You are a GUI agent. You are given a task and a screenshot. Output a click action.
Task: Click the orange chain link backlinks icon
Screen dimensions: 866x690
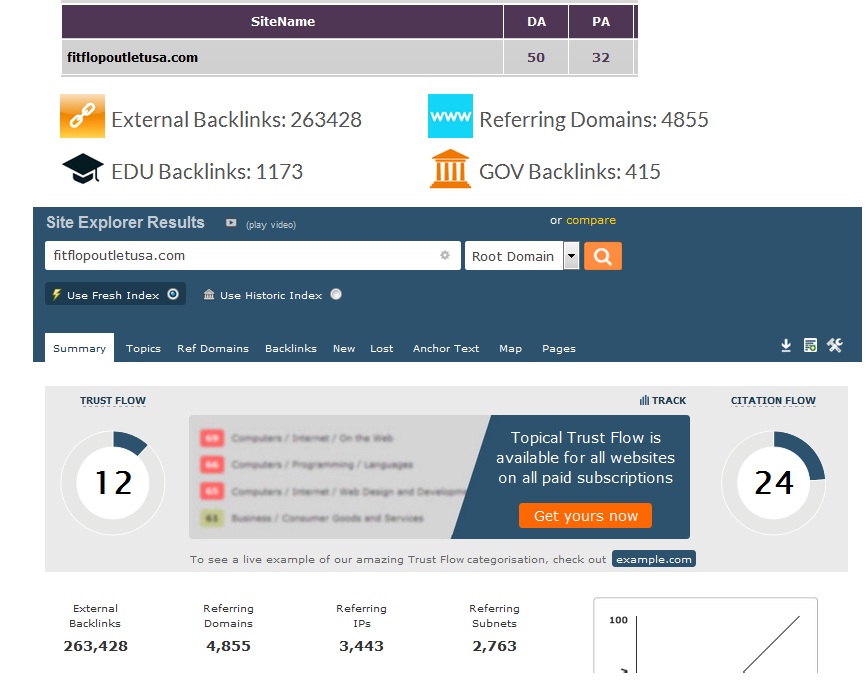tap(82, 116)
